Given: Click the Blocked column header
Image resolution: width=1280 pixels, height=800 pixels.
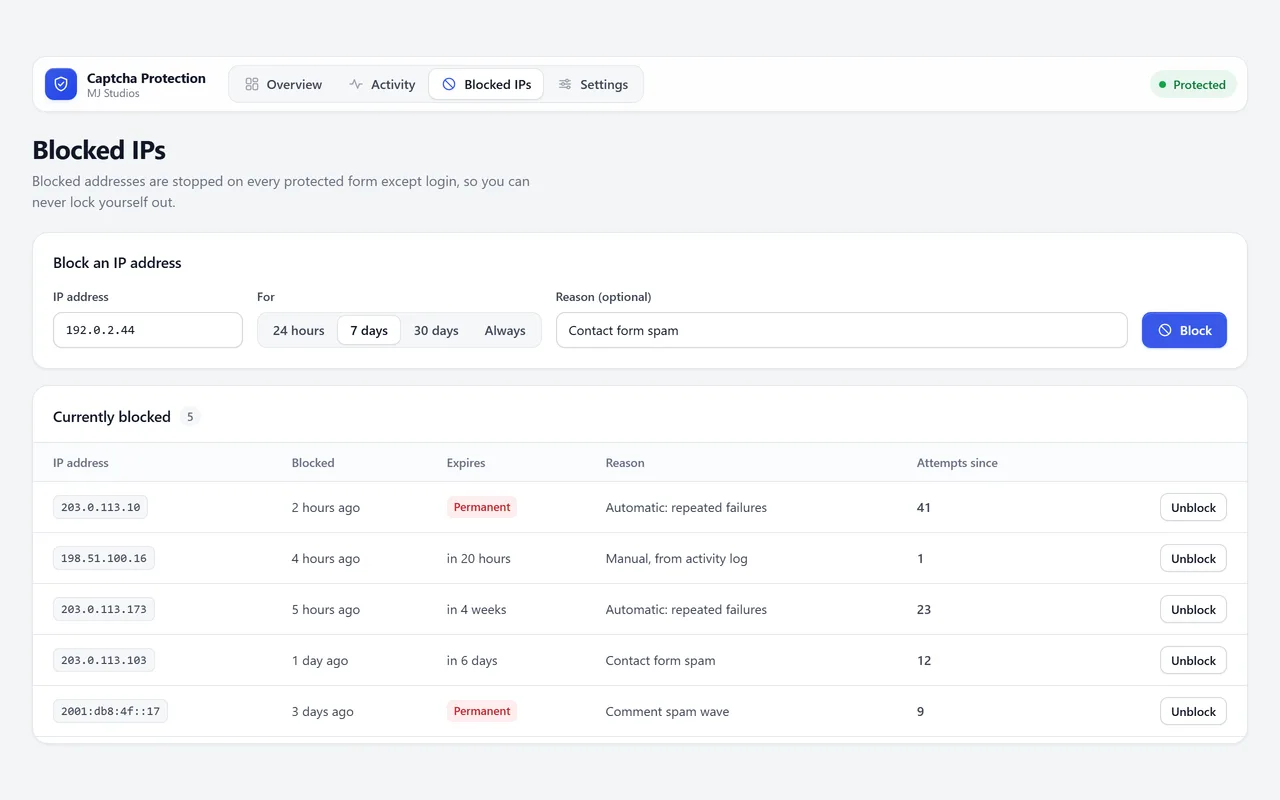Looking at the screenshot, I should (x=313, y=463).
